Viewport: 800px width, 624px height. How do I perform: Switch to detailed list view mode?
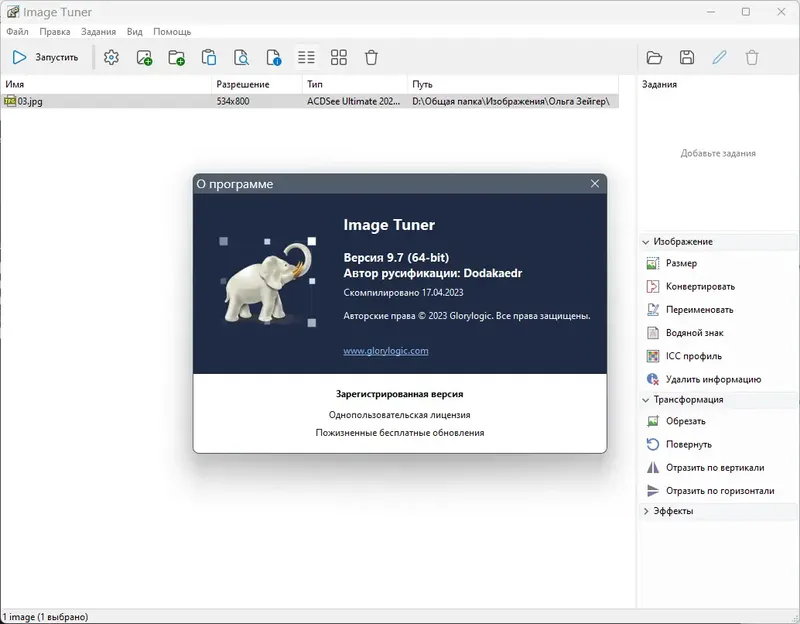(306, 57)
